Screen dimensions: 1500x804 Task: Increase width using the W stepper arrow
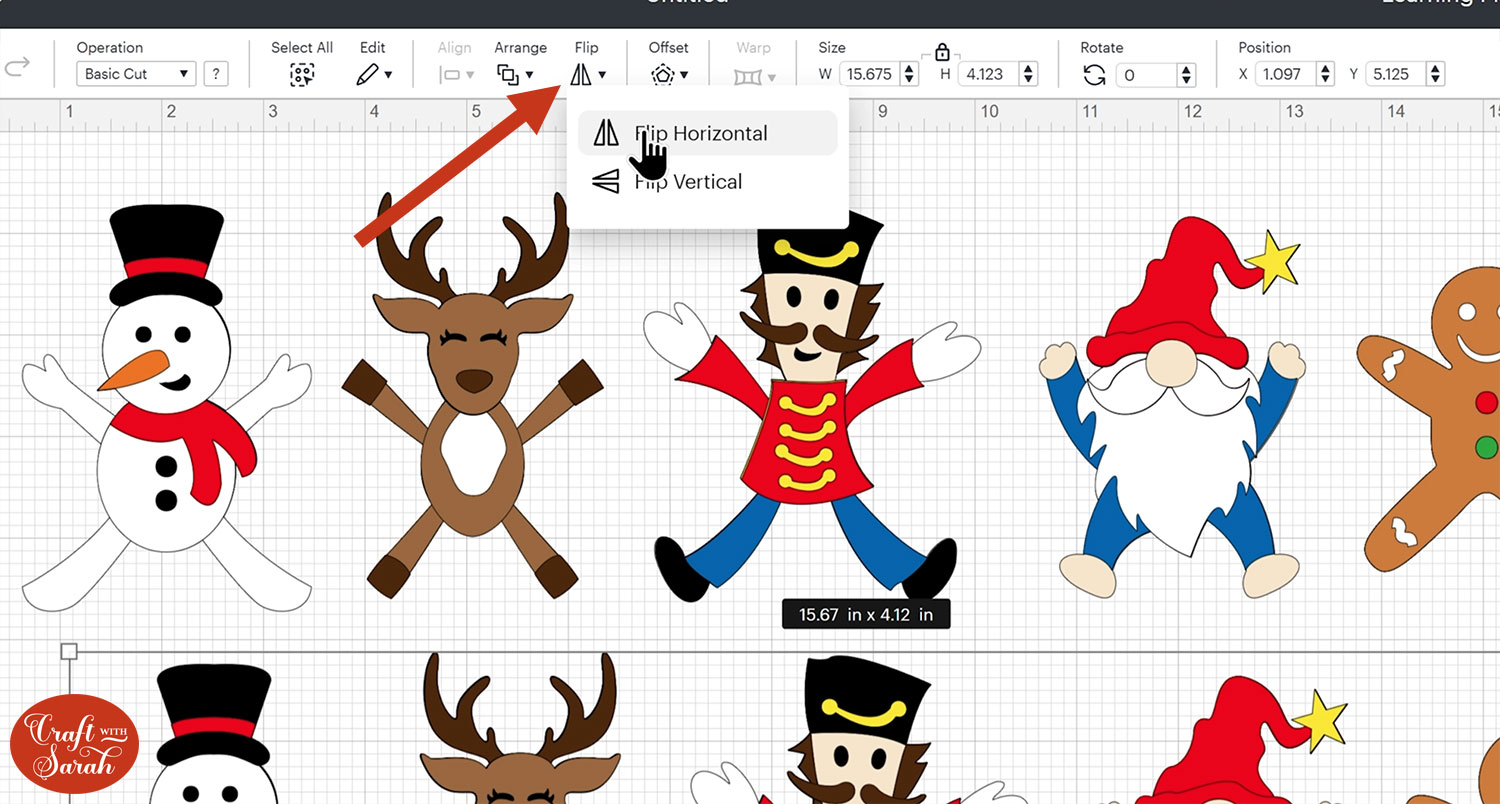[x=908, y=68]
